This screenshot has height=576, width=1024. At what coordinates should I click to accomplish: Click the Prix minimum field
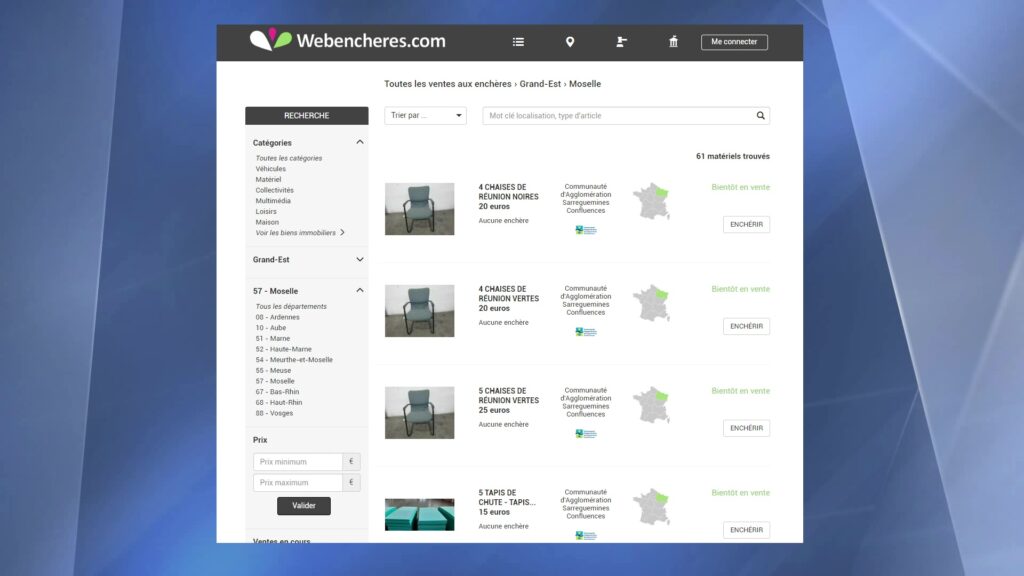(x=298, y=462)
